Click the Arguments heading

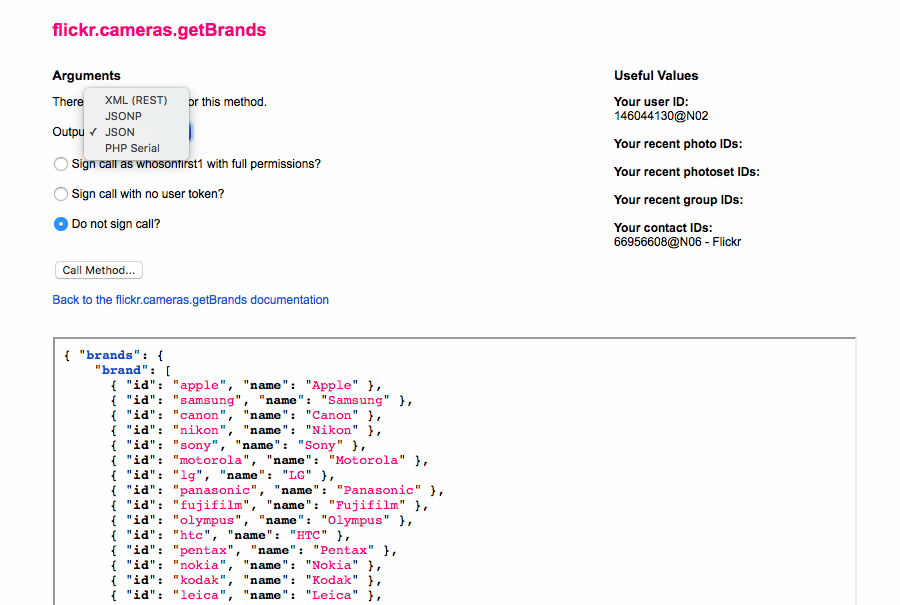point(87,76)
